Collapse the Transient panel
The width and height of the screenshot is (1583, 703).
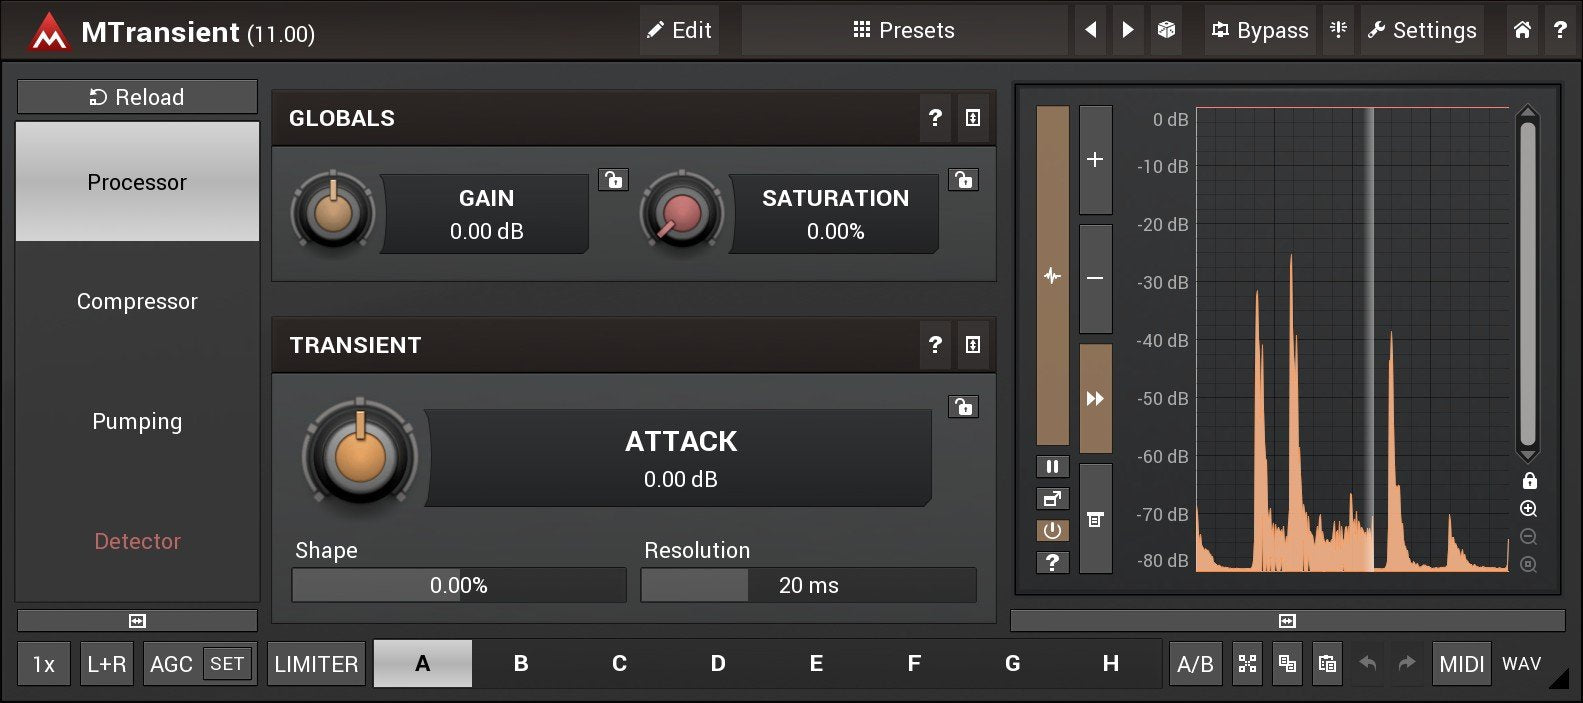972,345
